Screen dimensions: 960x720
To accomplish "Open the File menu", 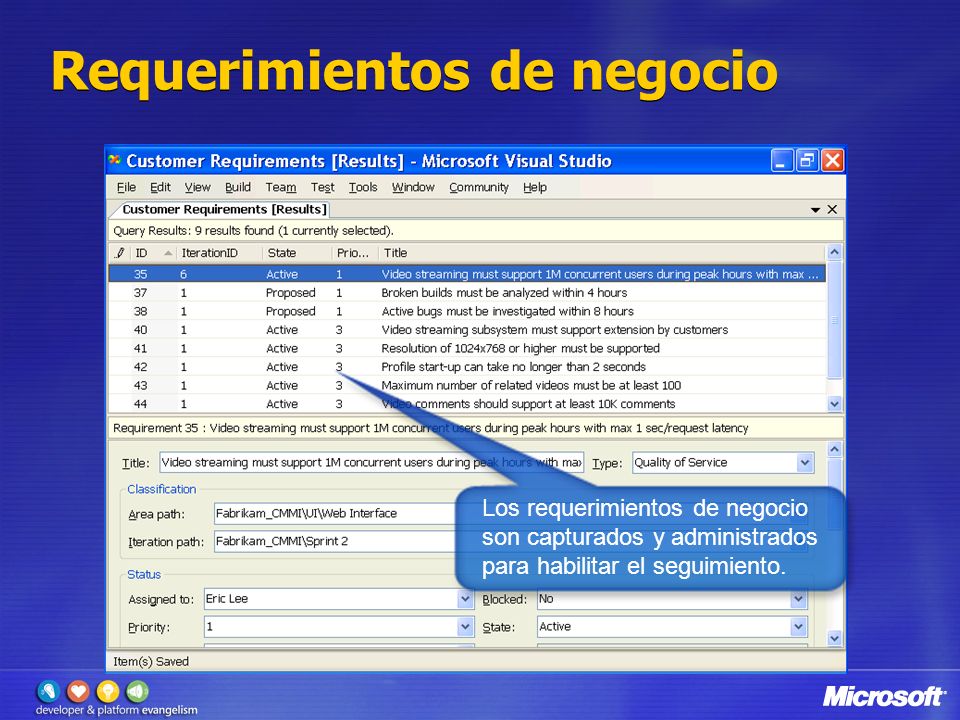I will pos(126,187).
